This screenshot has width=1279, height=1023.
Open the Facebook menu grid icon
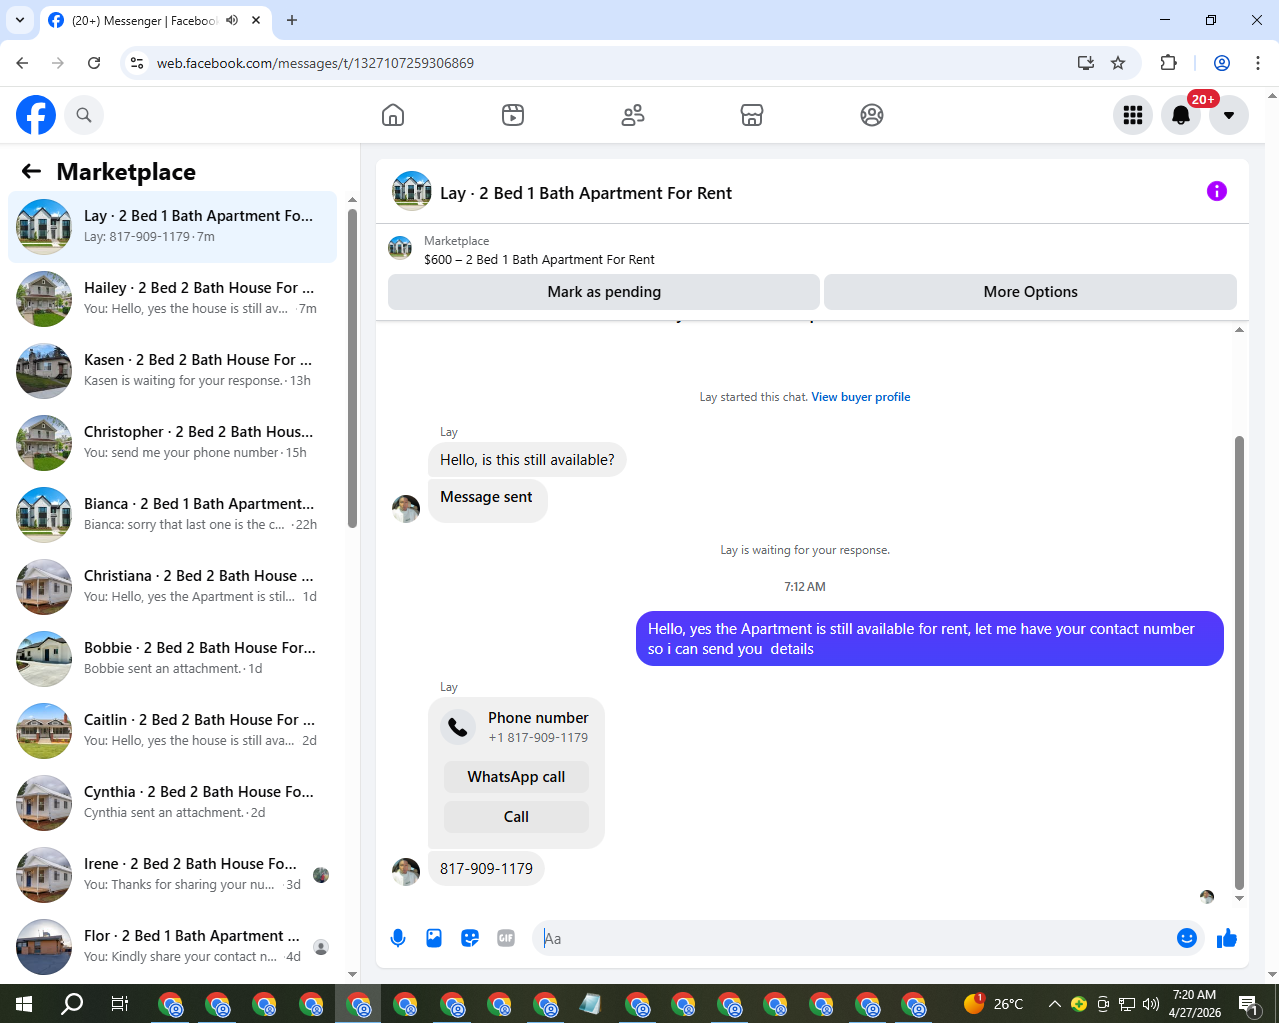[x=1133, y=115]
